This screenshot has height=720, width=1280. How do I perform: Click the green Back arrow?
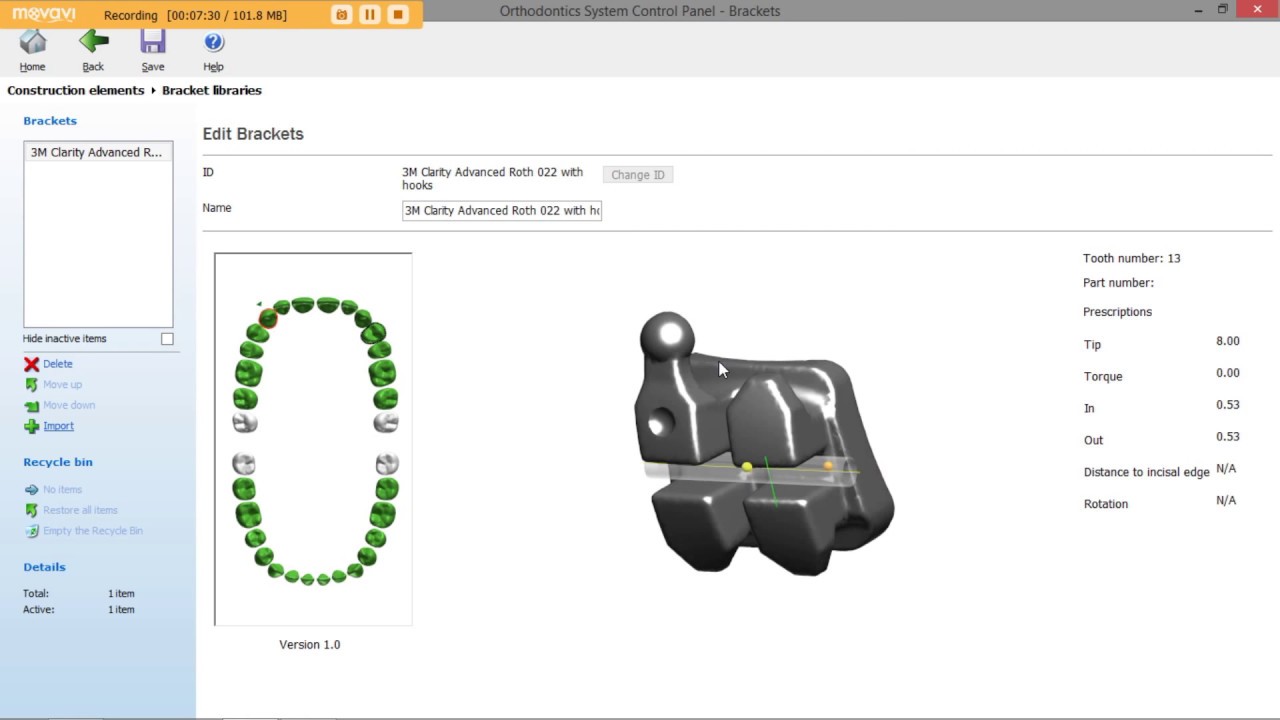coord(93,42)
